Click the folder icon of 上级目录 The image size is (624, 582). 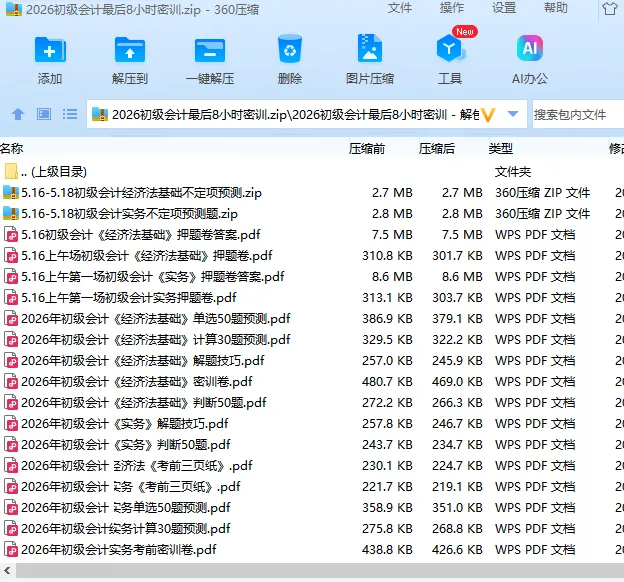(11, 171)
